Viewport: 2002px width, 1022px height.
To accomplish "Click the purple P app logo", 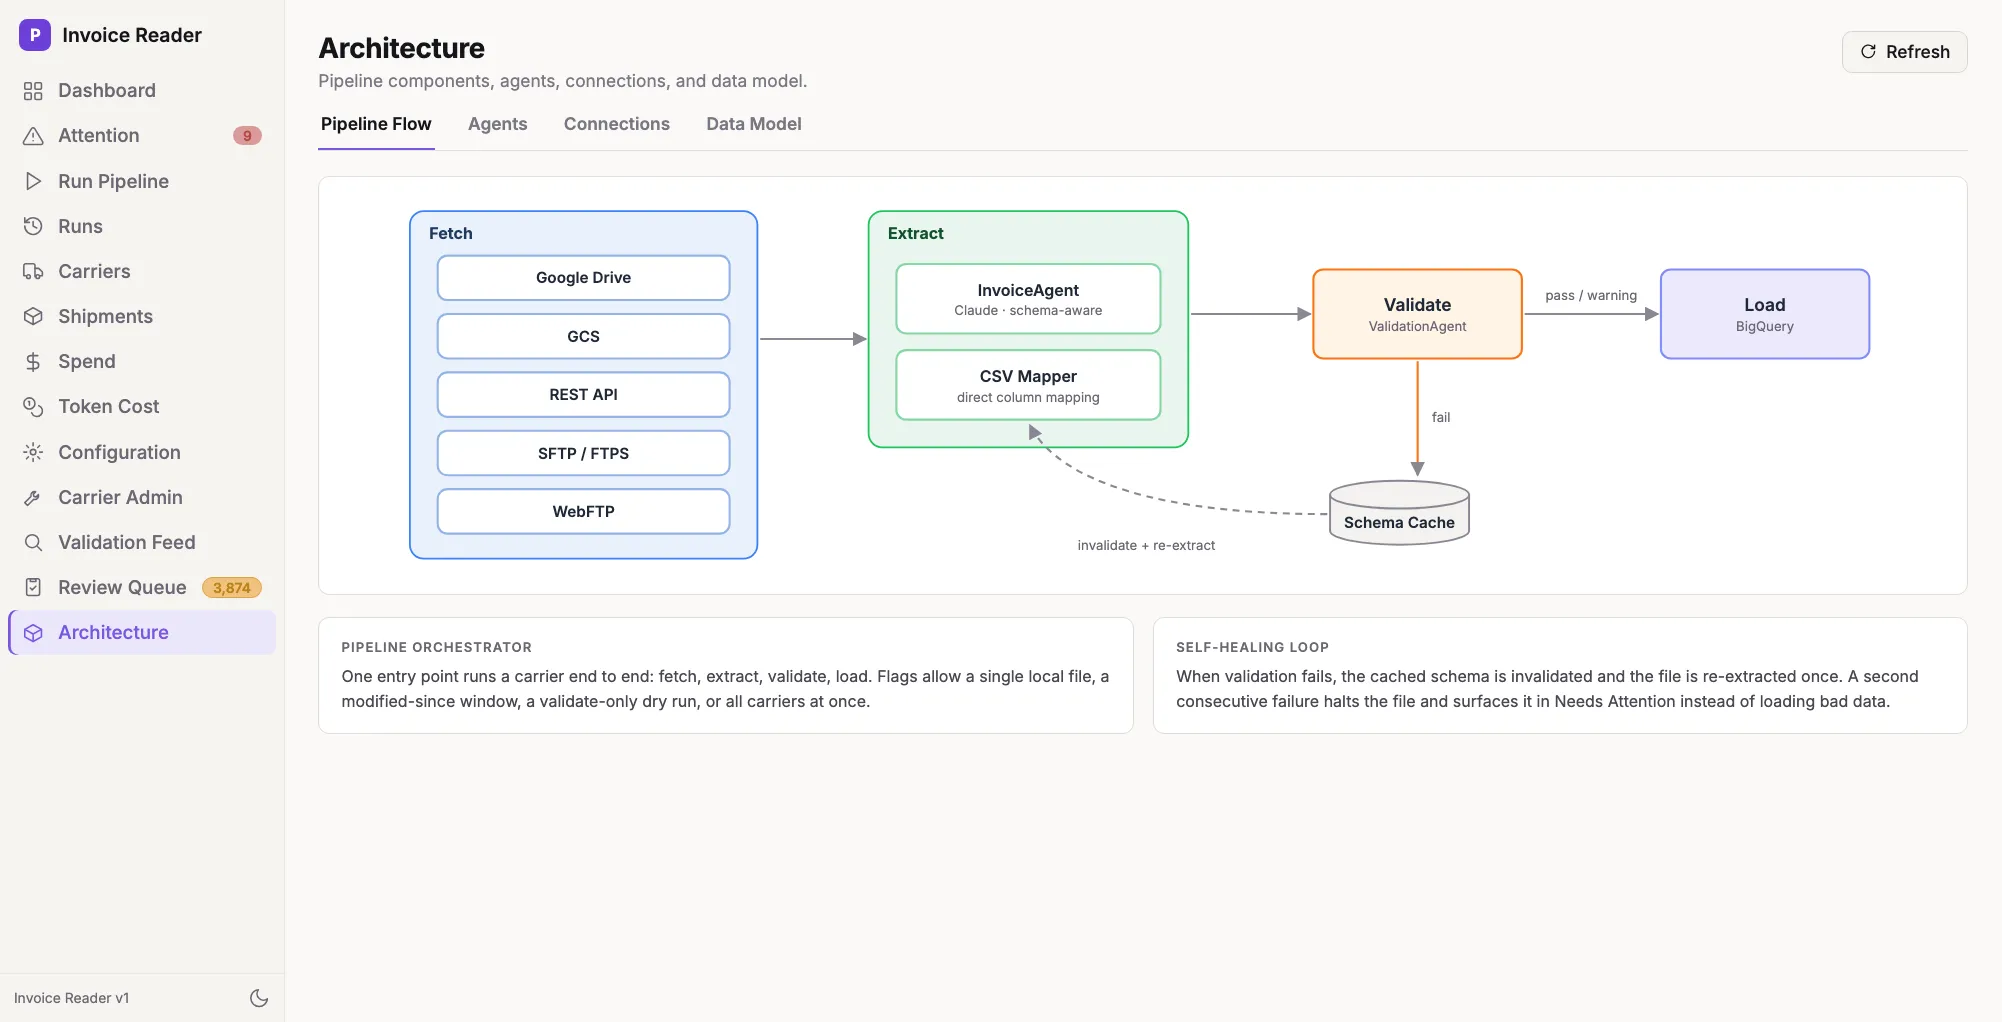I will 35,35.
